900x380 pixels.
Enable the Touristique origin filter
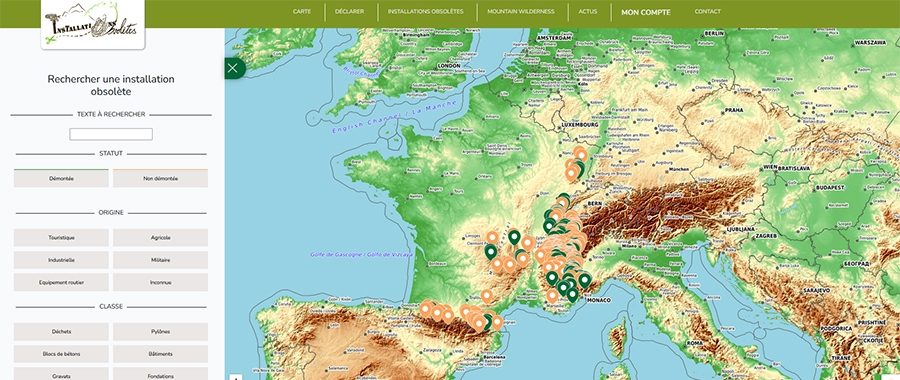coord(61,238)
